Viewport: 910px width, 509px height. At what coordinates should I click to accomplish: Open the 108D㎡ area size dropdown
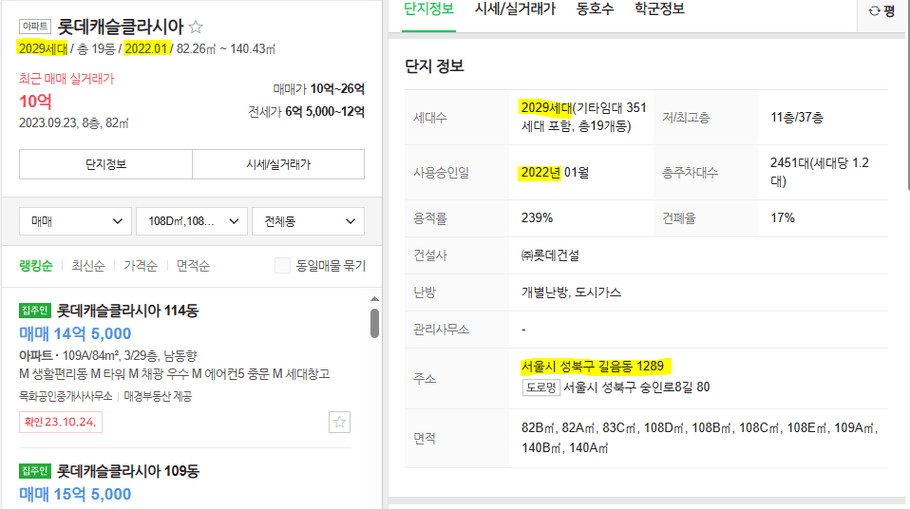[192, 221]
